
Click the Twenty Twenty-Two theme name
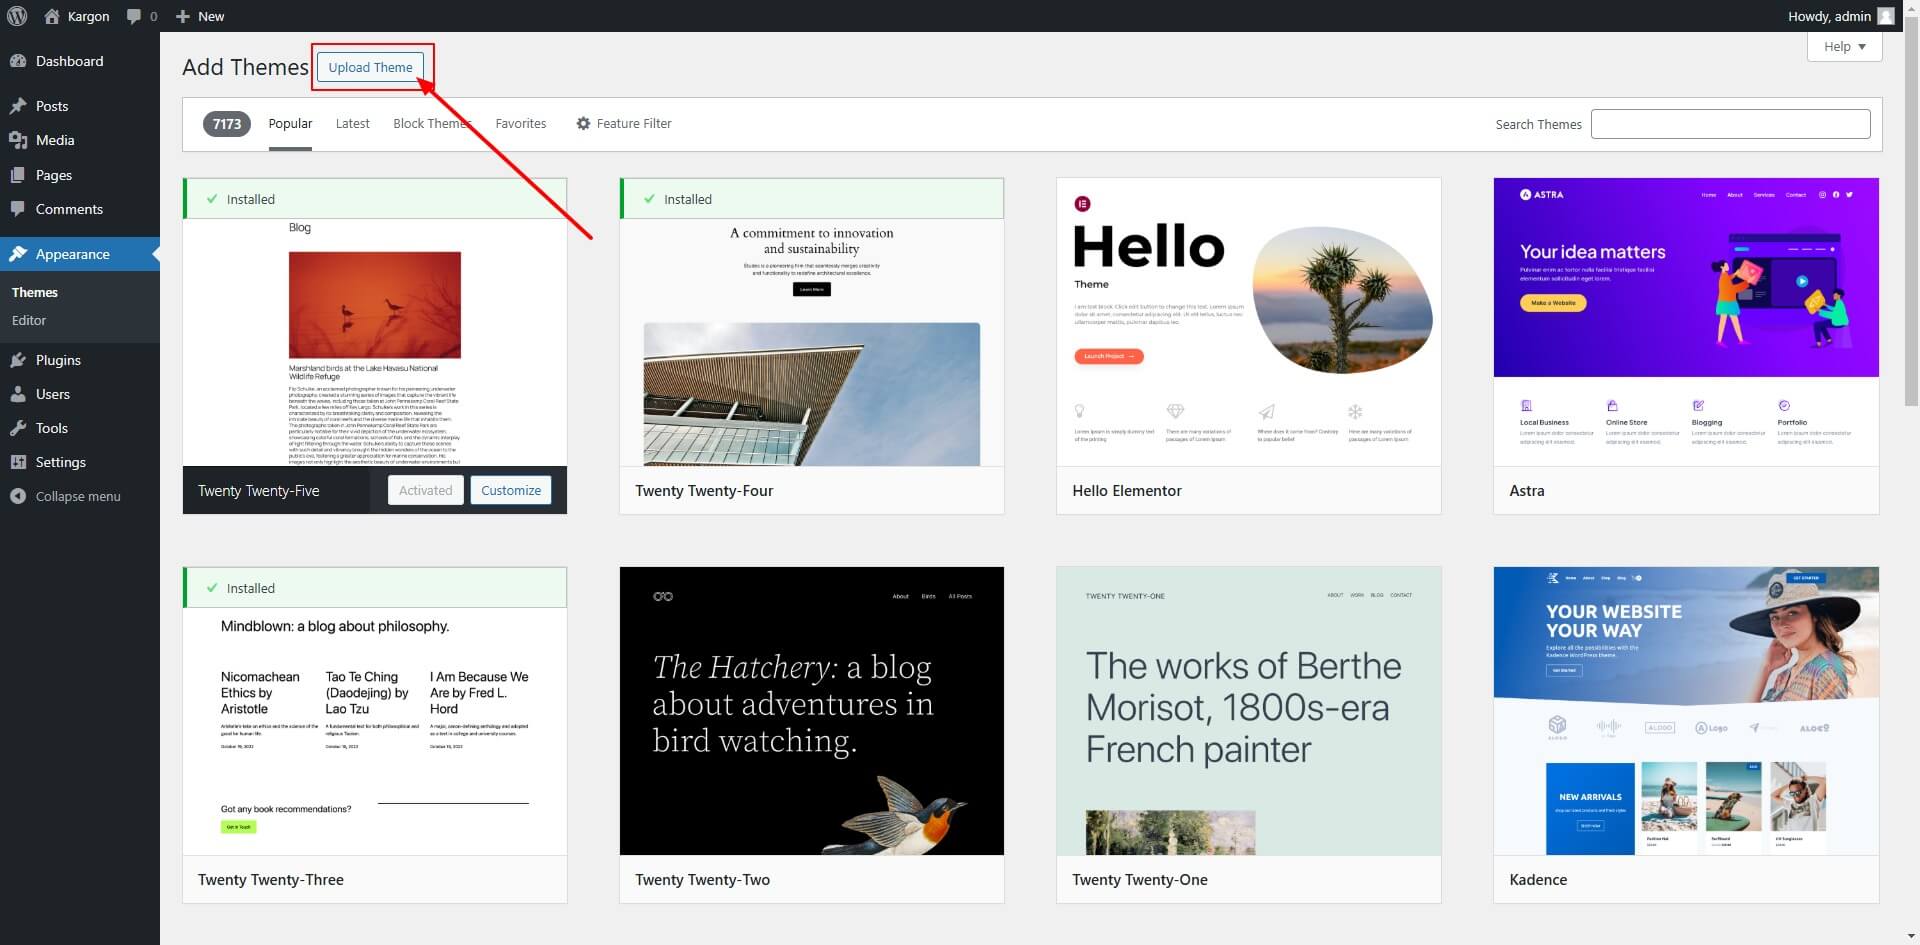[x=703, y=880]
